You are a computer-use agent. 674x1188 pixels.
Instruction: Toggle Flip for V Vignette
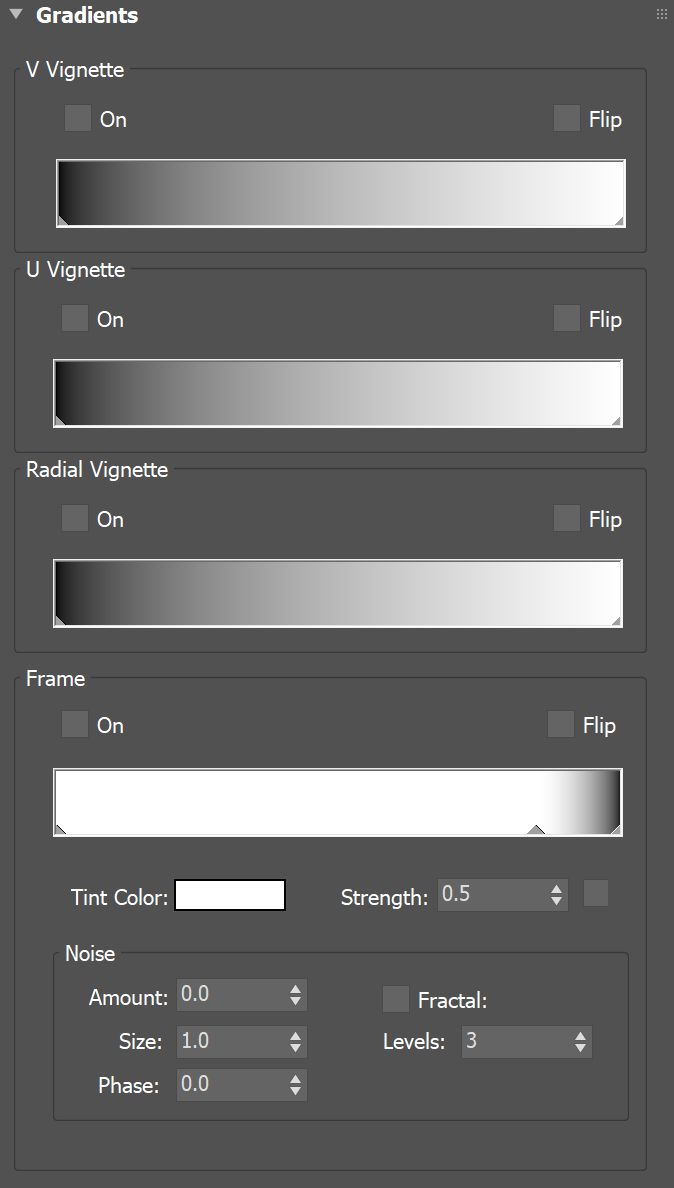(565, 118)
